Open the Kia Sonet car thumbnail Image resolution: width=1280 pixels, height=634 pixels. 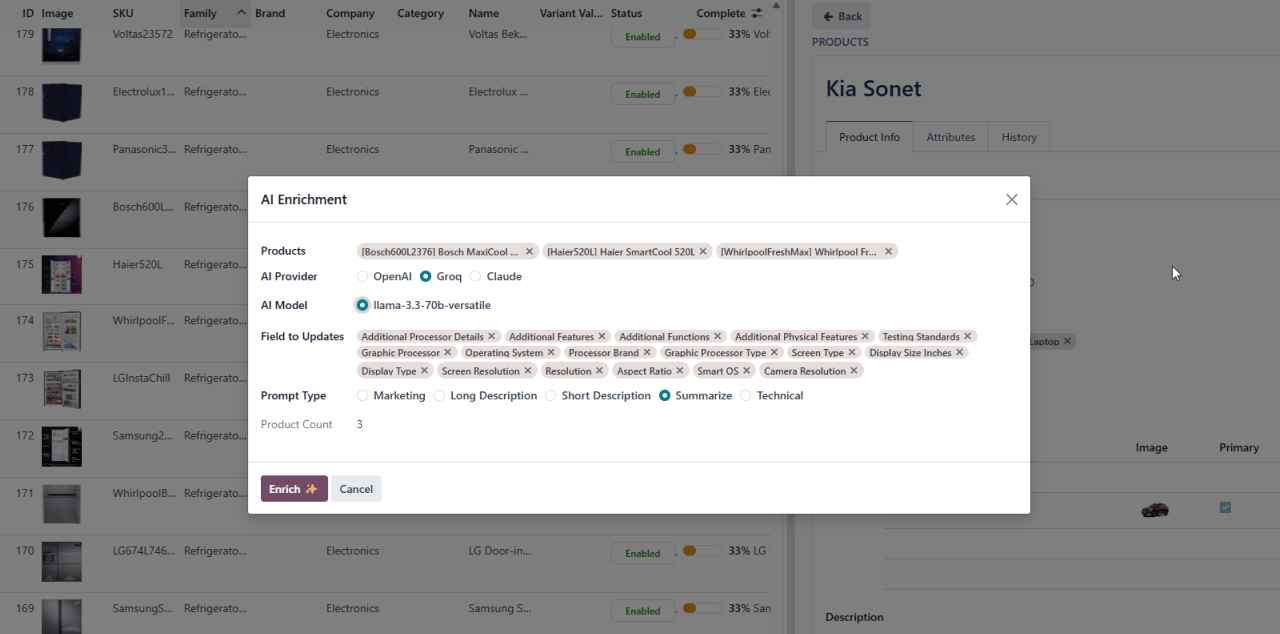(1154, 509)
